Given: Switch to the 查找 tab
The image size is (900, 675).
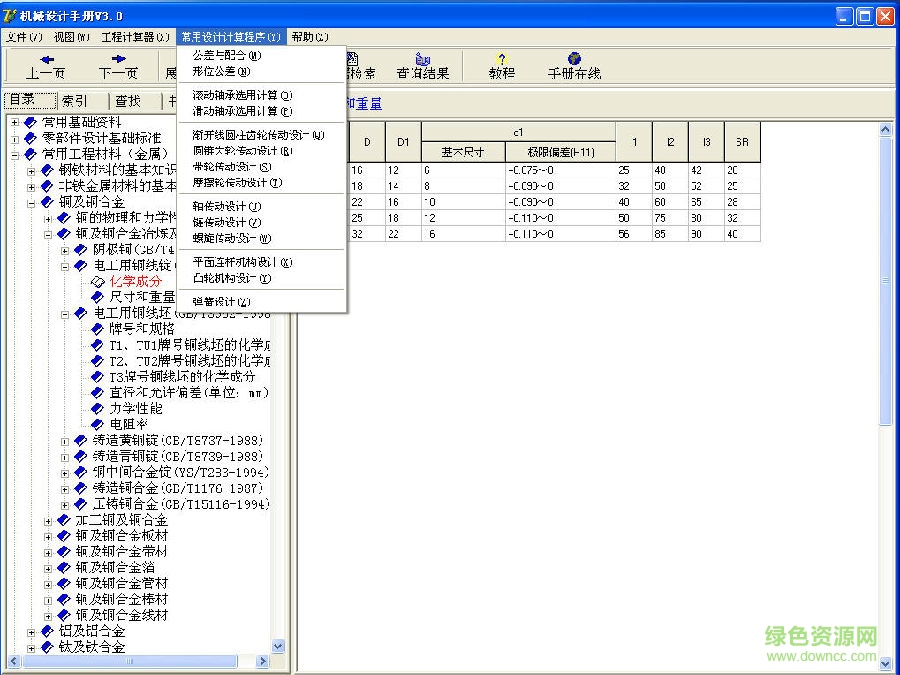Looking at the screenshot, I should [x=127, y=99].
